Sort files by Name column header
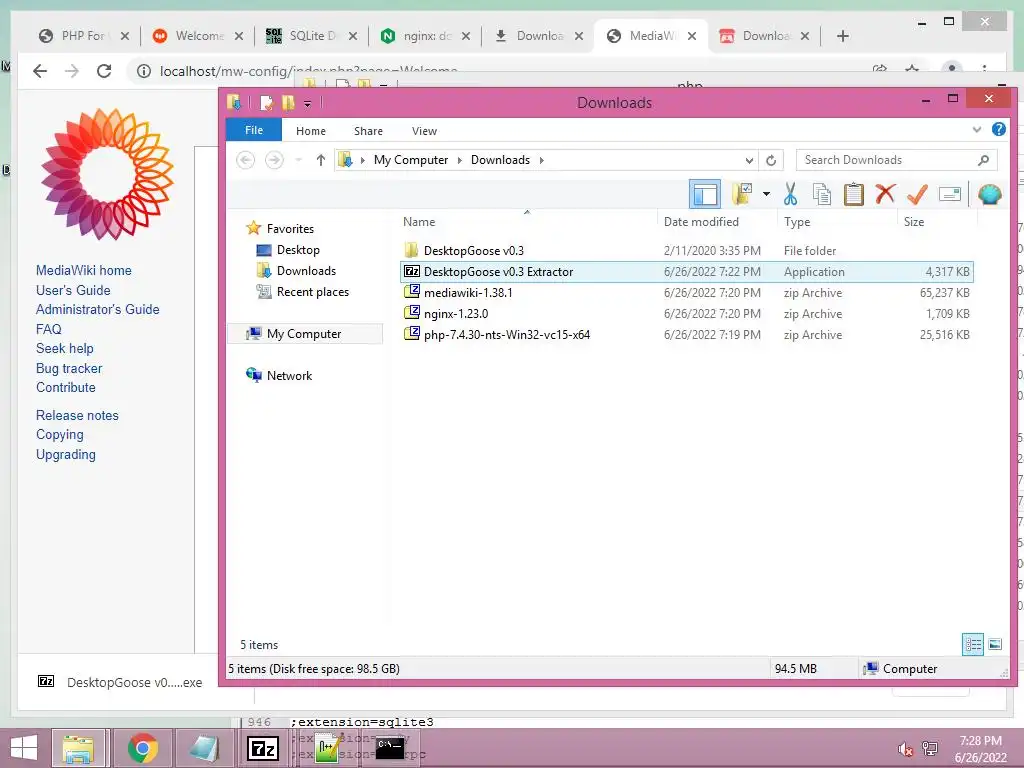 pos(419,222)
